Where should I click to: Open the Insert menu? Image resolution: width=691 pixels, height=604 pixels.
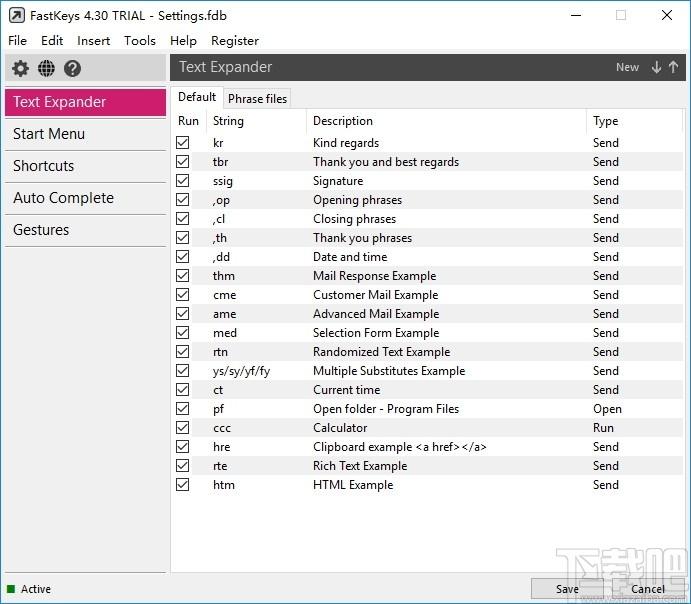[93, 41]
